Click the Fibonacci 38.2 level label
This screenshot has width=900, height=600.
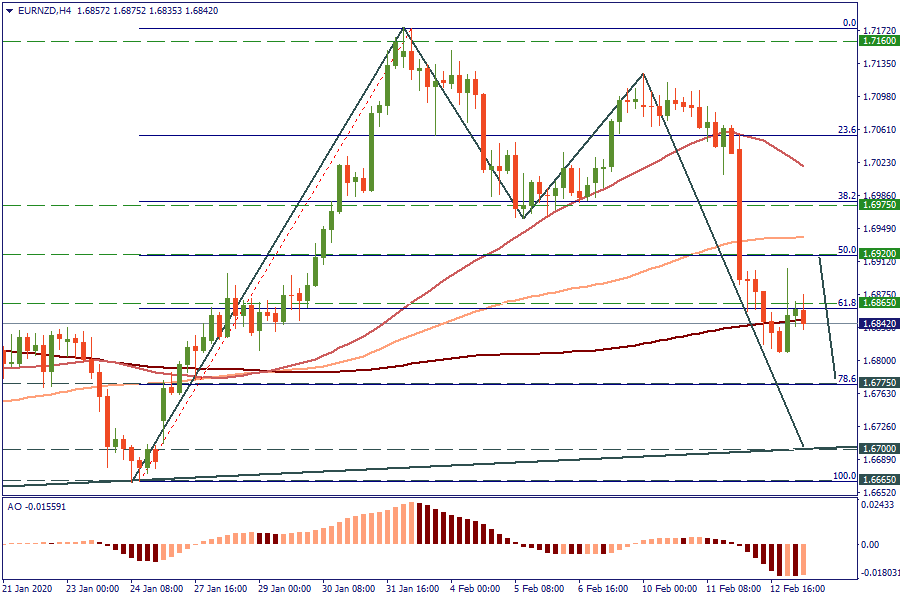click(x=845, y=196)
